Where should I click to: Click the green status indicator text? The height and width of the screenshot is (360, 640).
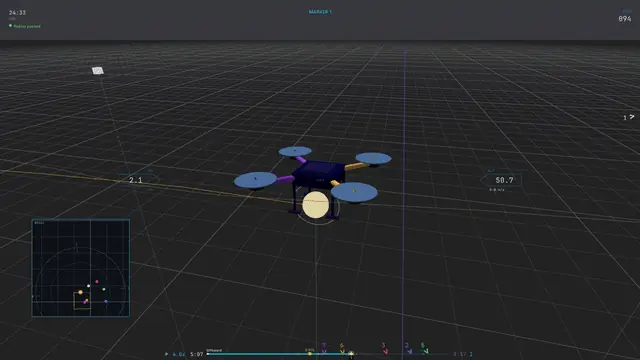(27, 26)
